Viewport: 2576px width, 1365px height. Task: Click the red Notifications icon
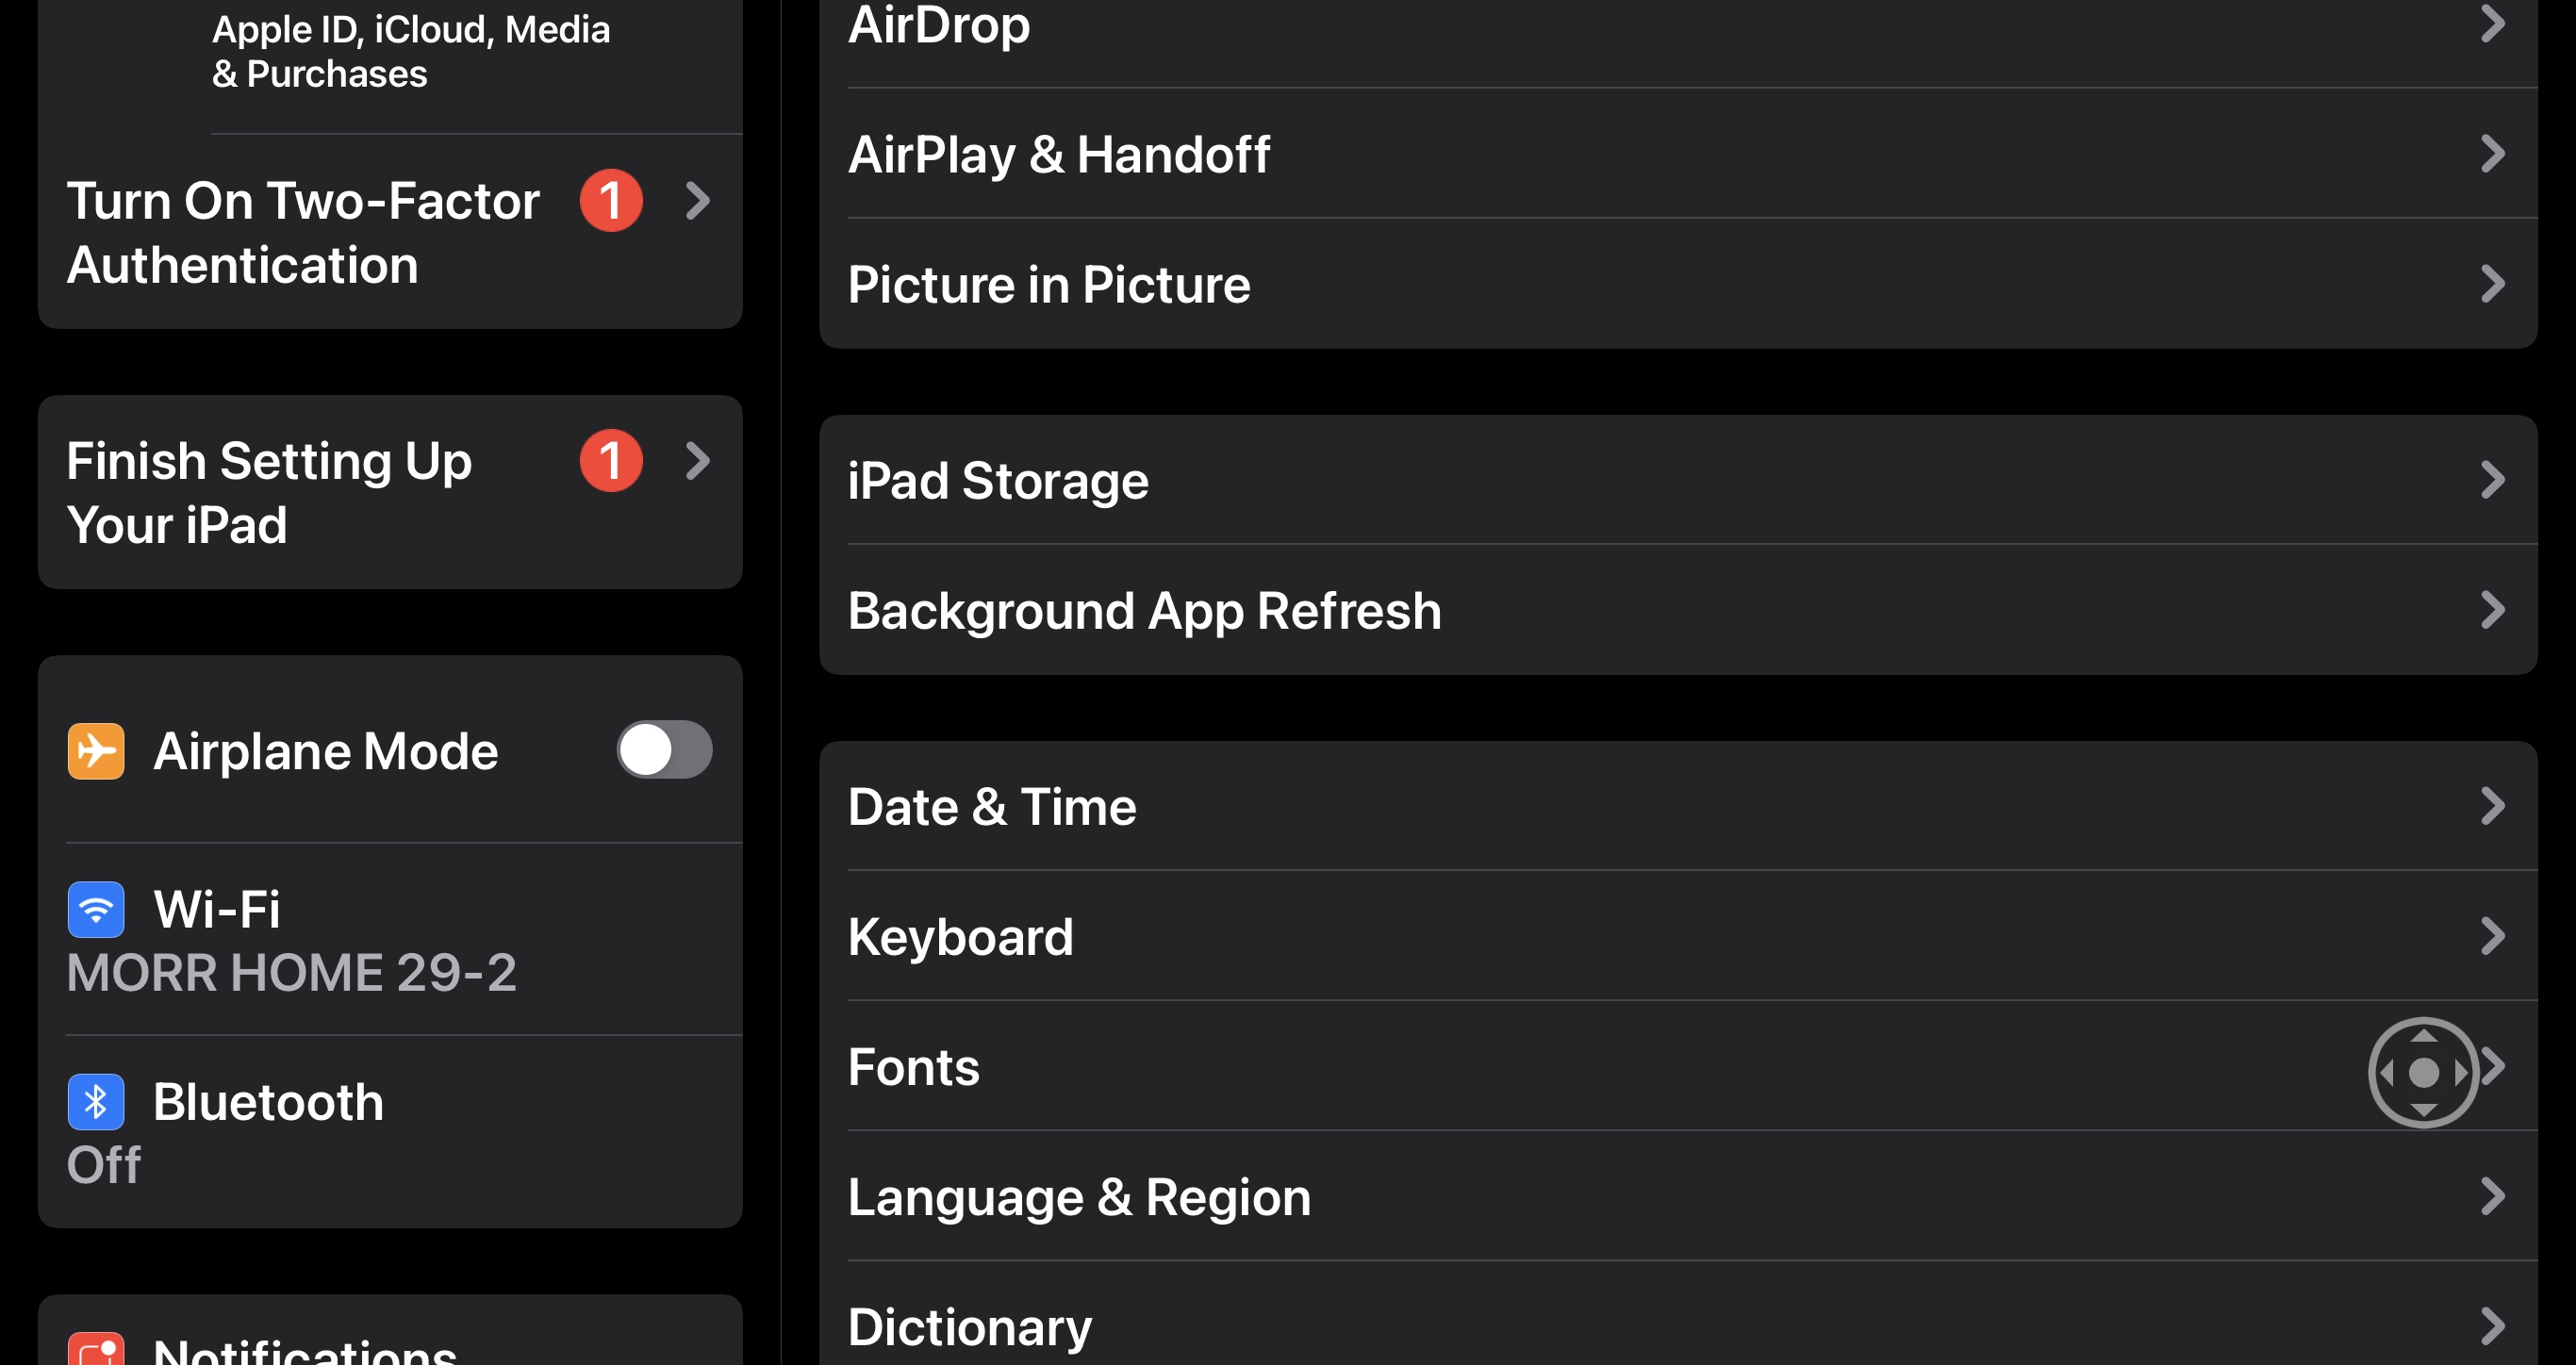click(96, 1350)
